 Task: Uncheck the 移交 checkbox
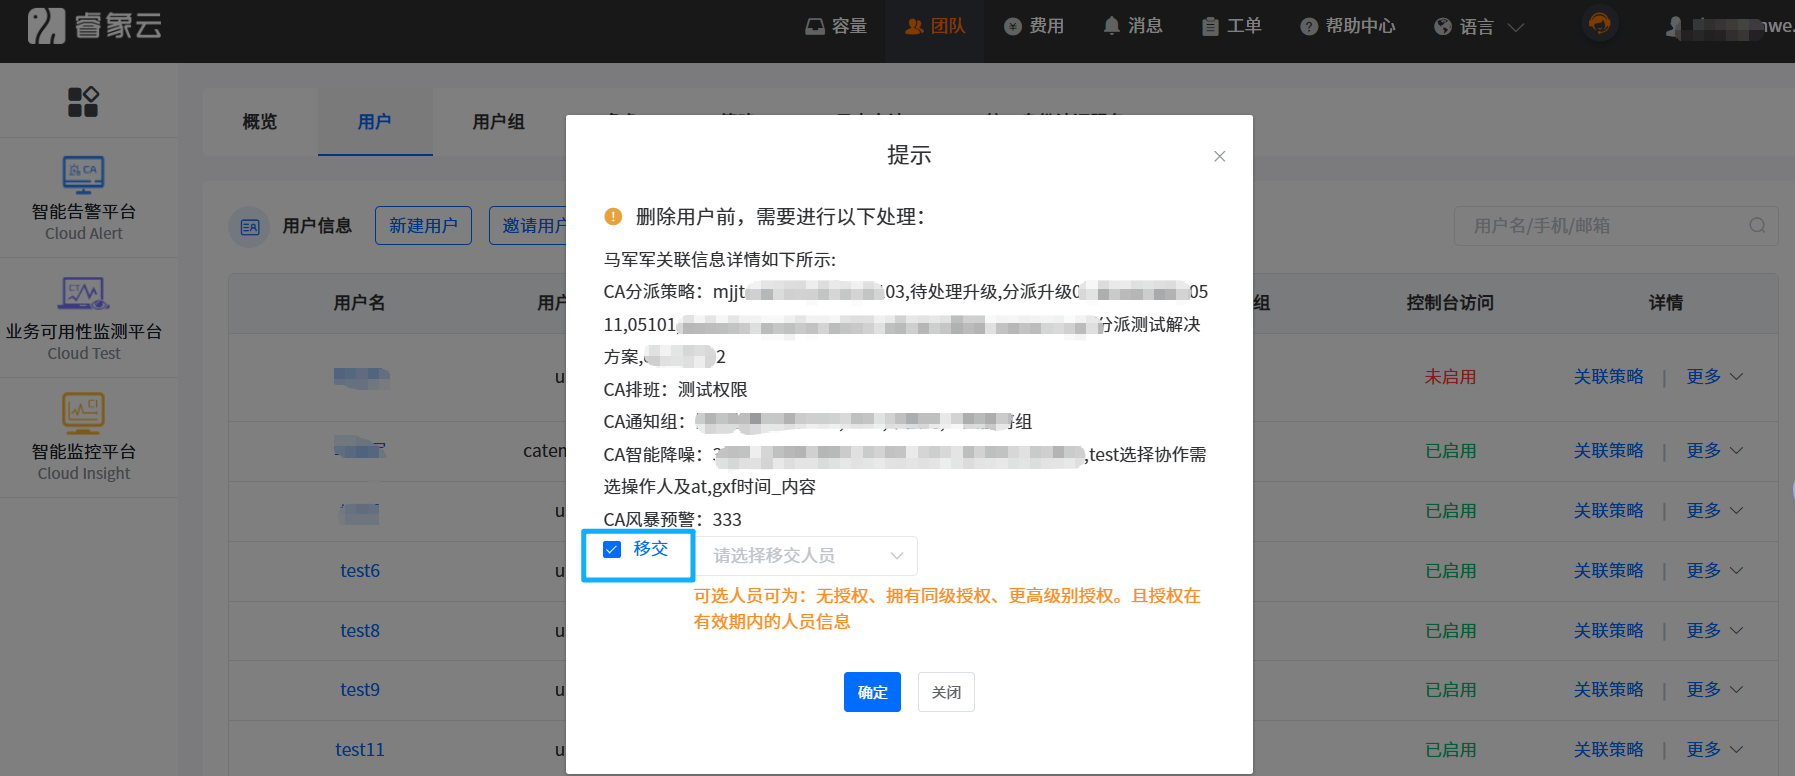pos(612,549)
